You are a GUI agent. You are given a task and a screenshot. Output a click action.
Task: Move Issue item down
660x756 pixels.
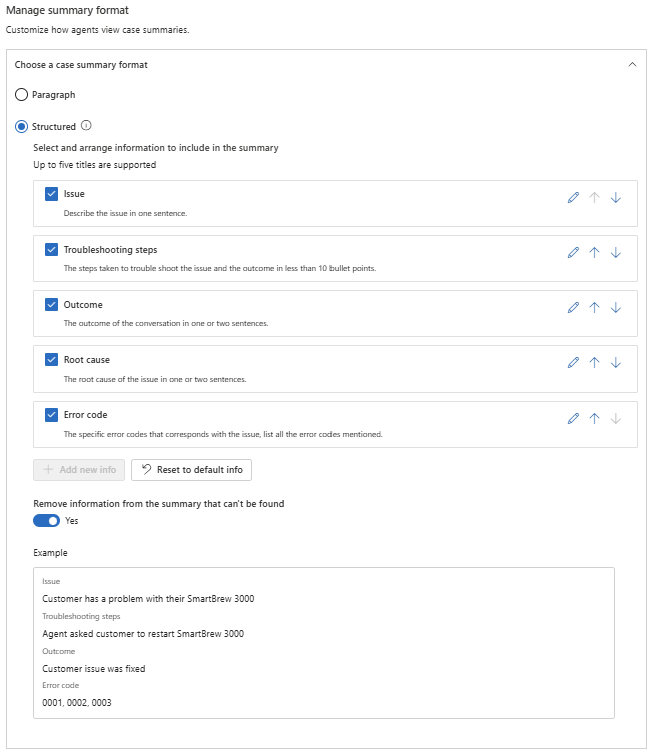click(615, 198)
